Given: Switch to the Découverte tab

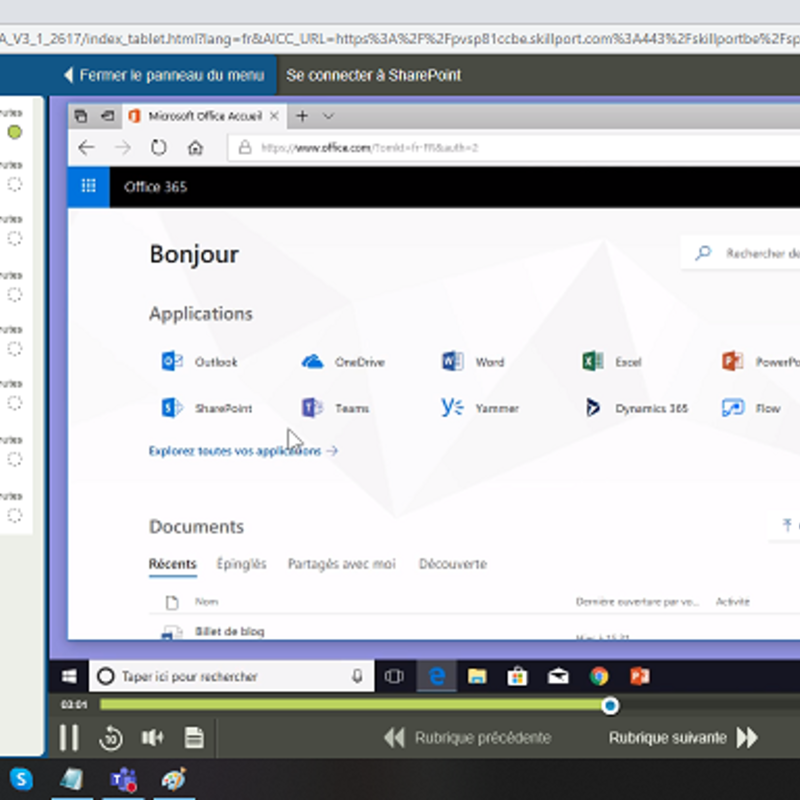Looking at the screenshot, I should point(453,564).
